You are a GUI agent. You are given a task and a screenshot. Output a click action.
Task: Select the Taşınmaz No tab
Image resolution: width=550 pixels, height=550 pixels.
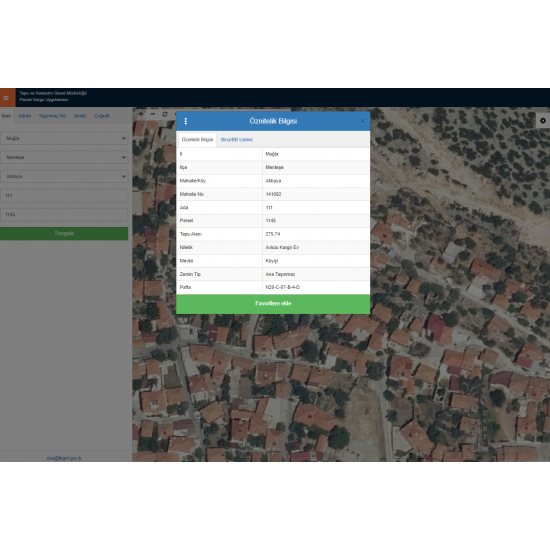tap(52, 116)
